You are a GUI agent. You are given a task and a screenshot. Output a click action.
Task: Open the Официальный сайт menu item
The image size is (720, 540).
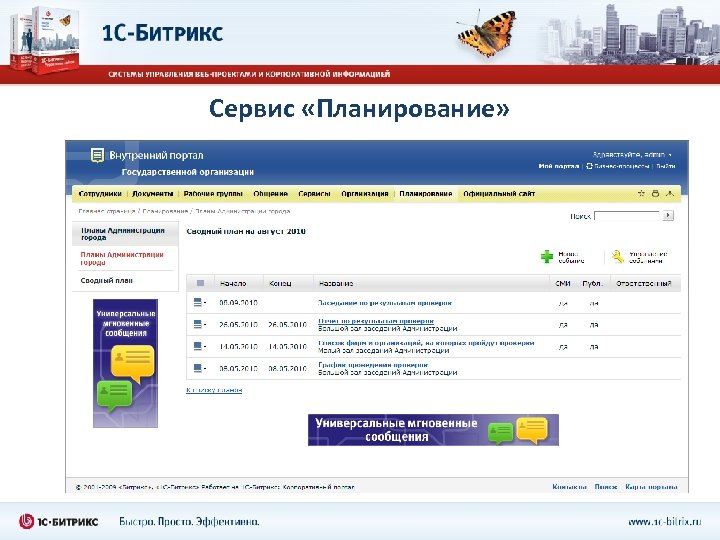[x=499, y=194]
